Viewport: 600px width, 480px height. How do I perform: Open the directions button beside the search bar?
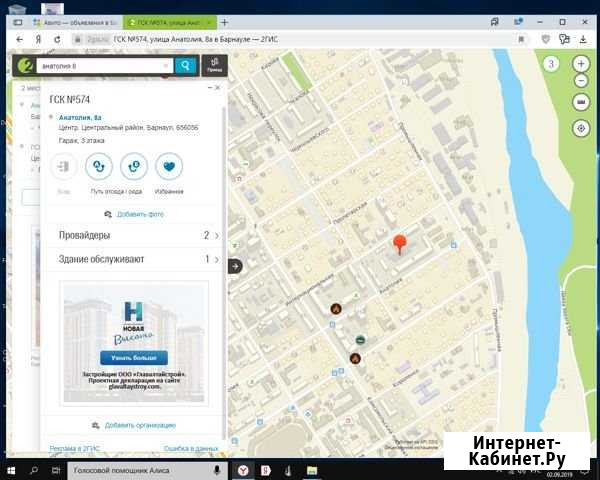pos(214,65)
